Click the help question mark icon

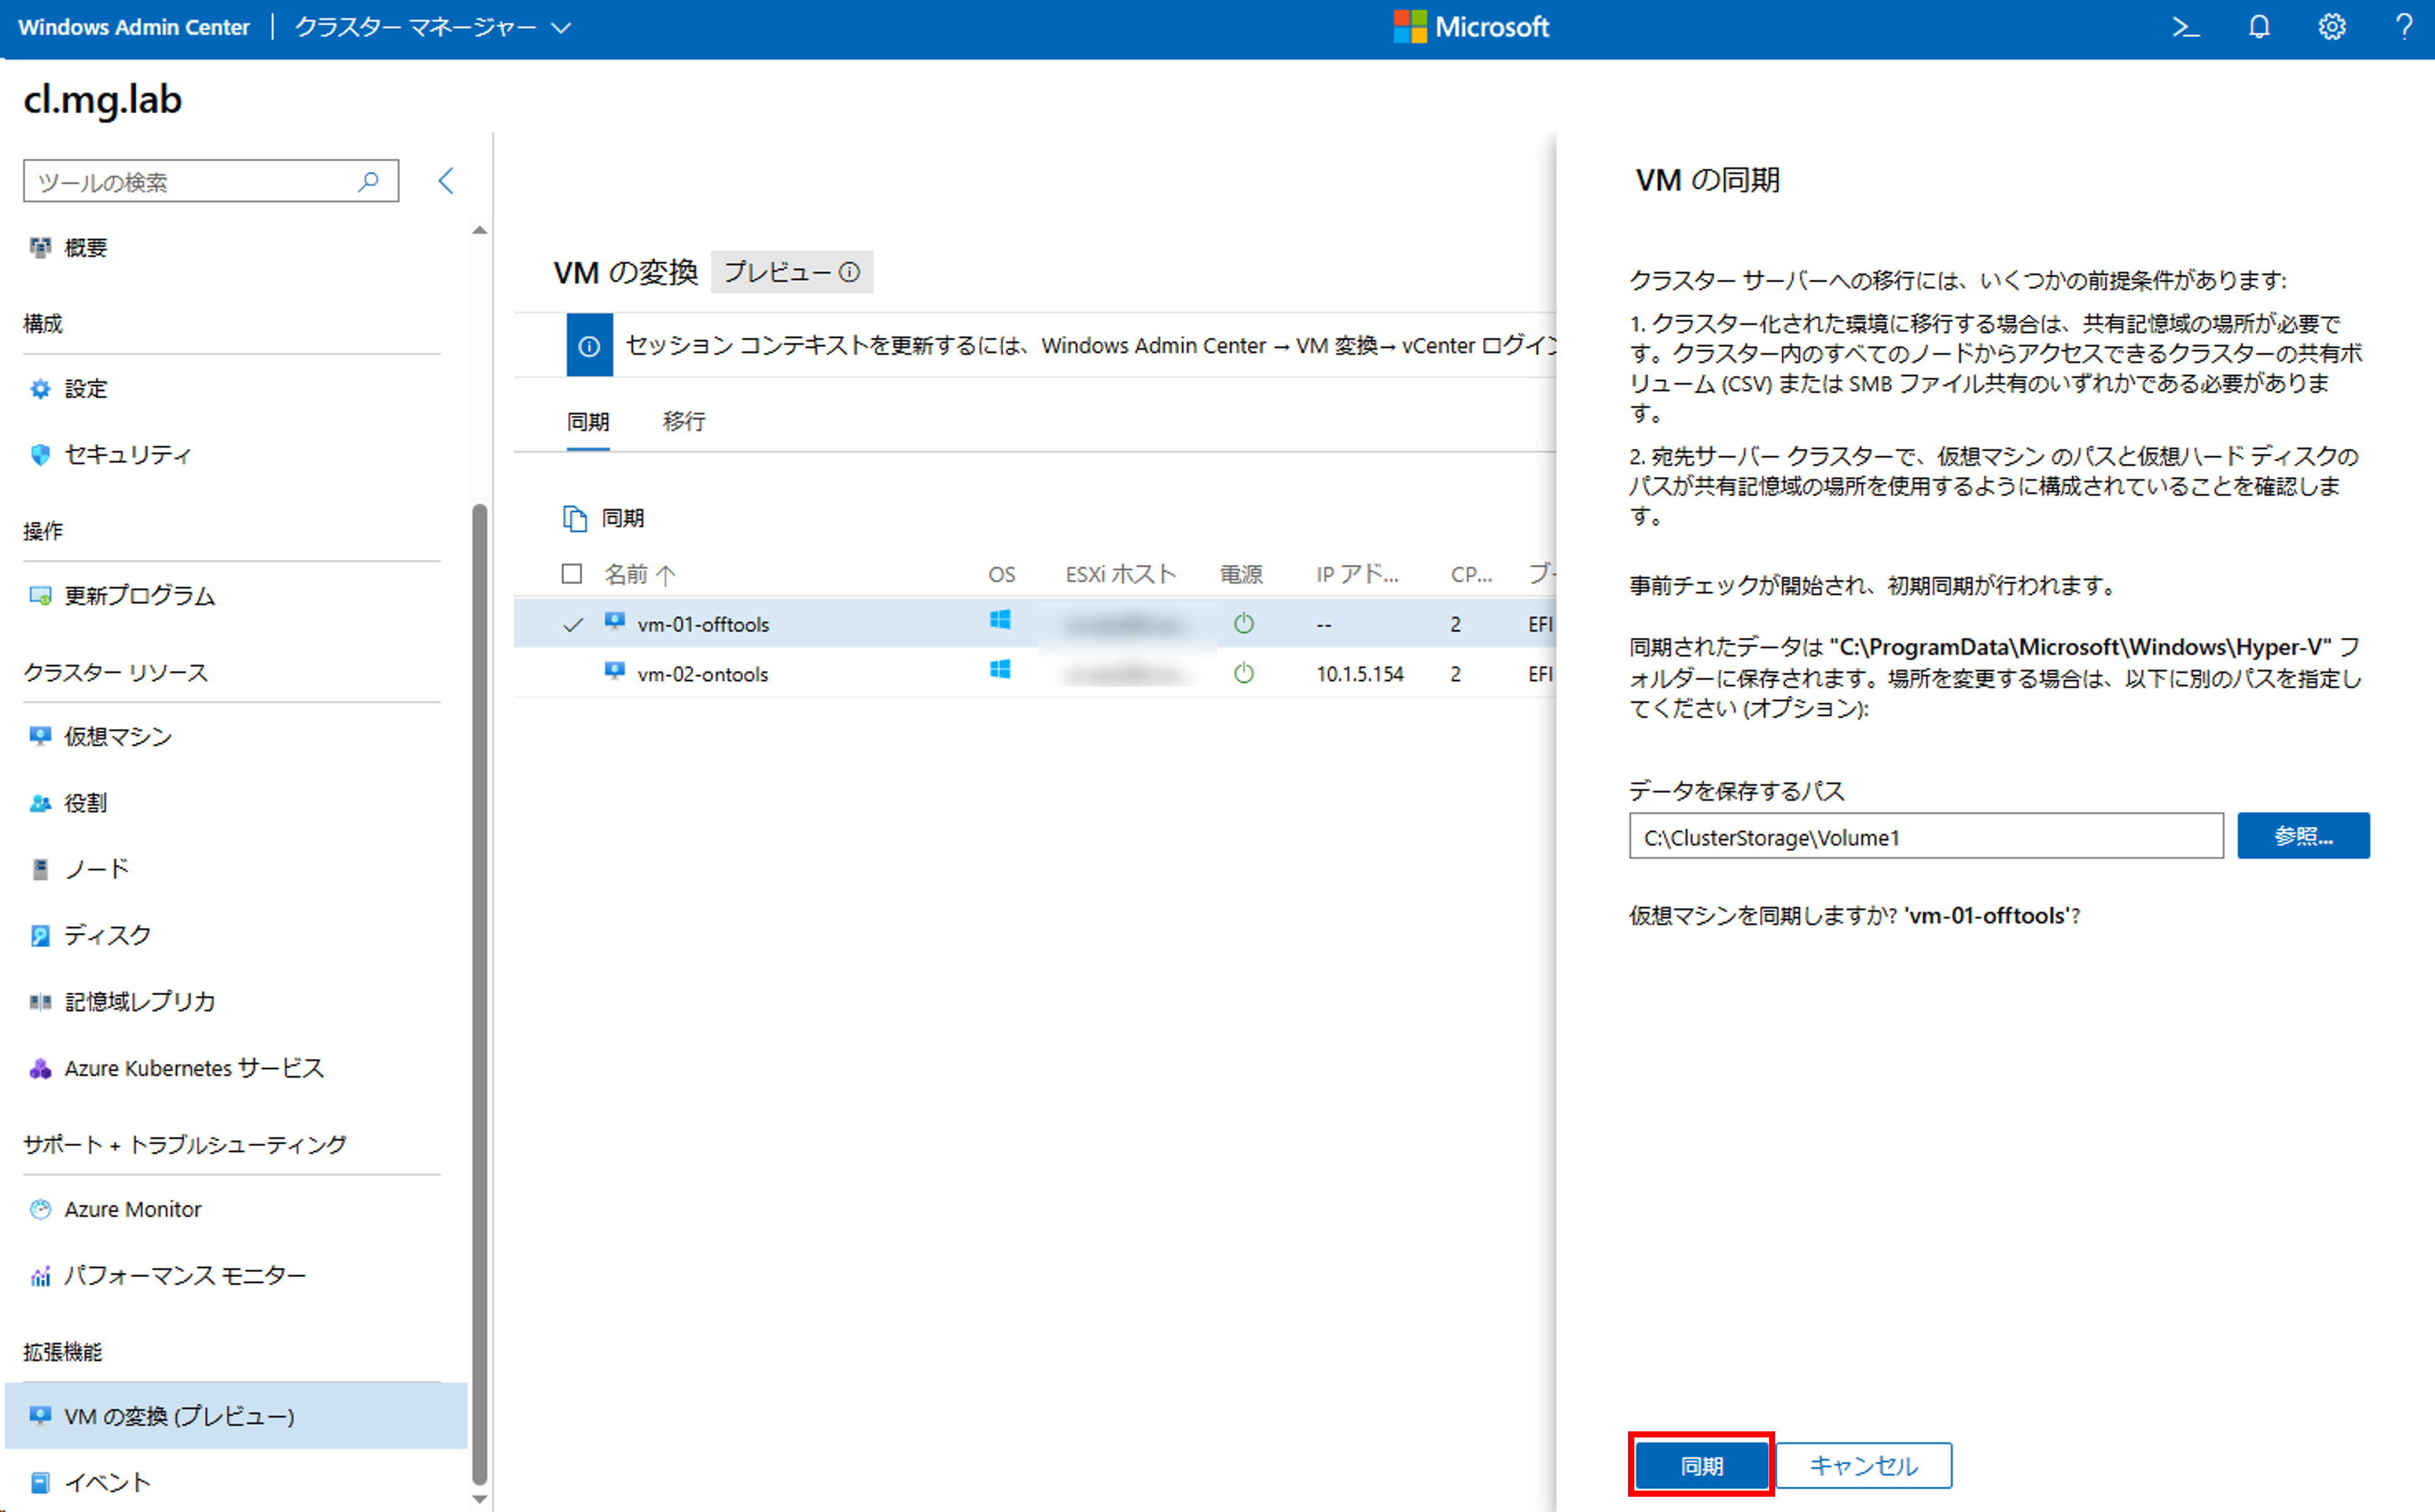pos(2404,27)
